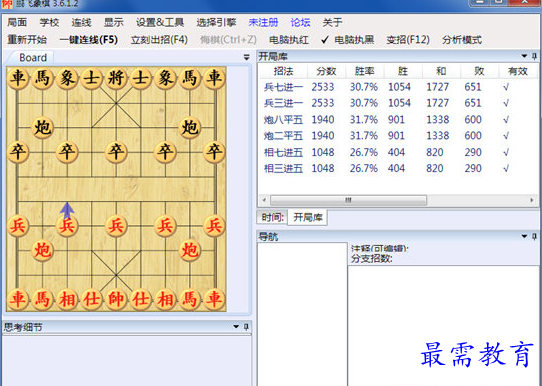This screenshot has width=542, height=386.
Task: Toggle 电脑执红 computer plays red
Action: click(289, 40)
